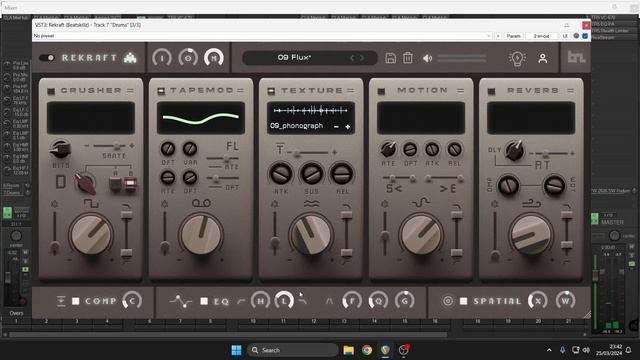Image resolution: width=640 pixels, height=360 pixels.
Task: Click the output gain O knob
Action: click(188, 58)
